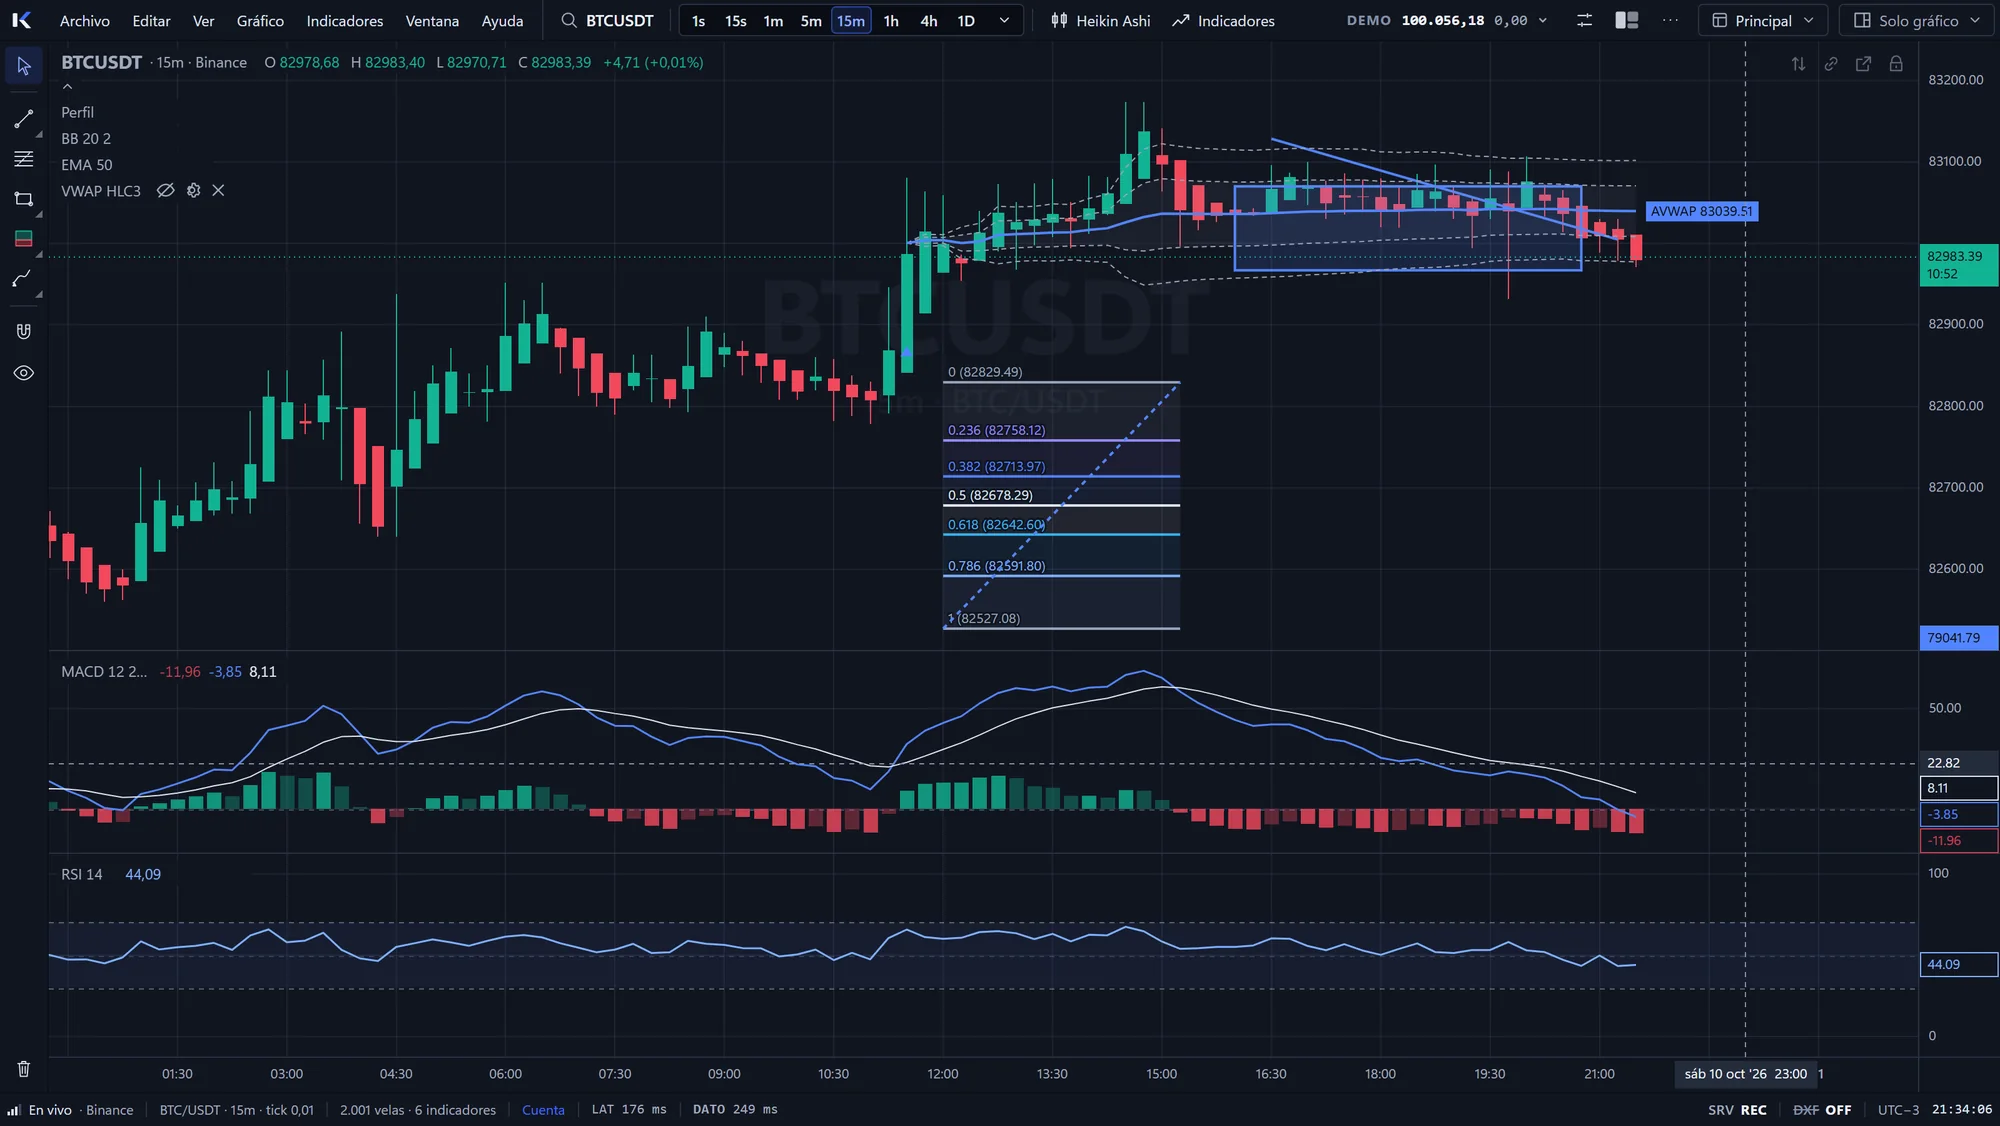The image size is (2000, 1126).
Task: Open the Solo gráfico layout dropdown
Action: point(1919,21)
